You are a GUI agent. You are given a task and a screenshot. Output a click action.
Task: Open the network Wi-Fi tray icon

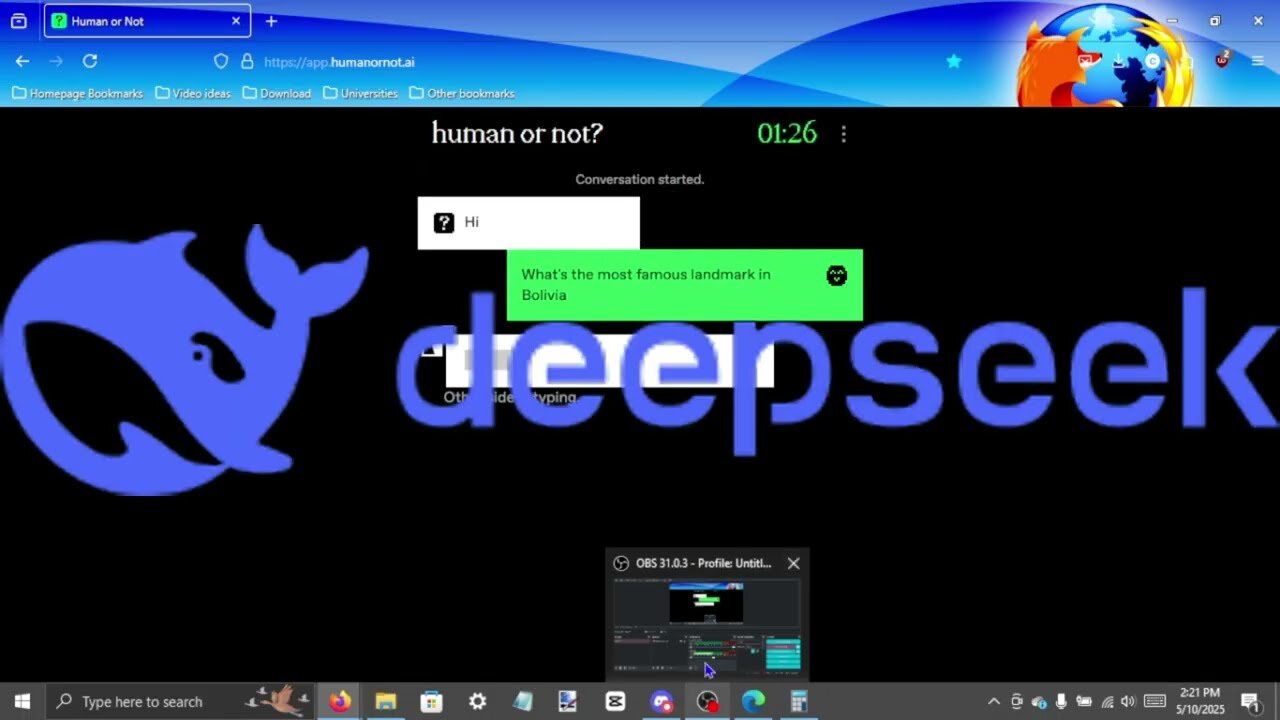coord(1107,701)
